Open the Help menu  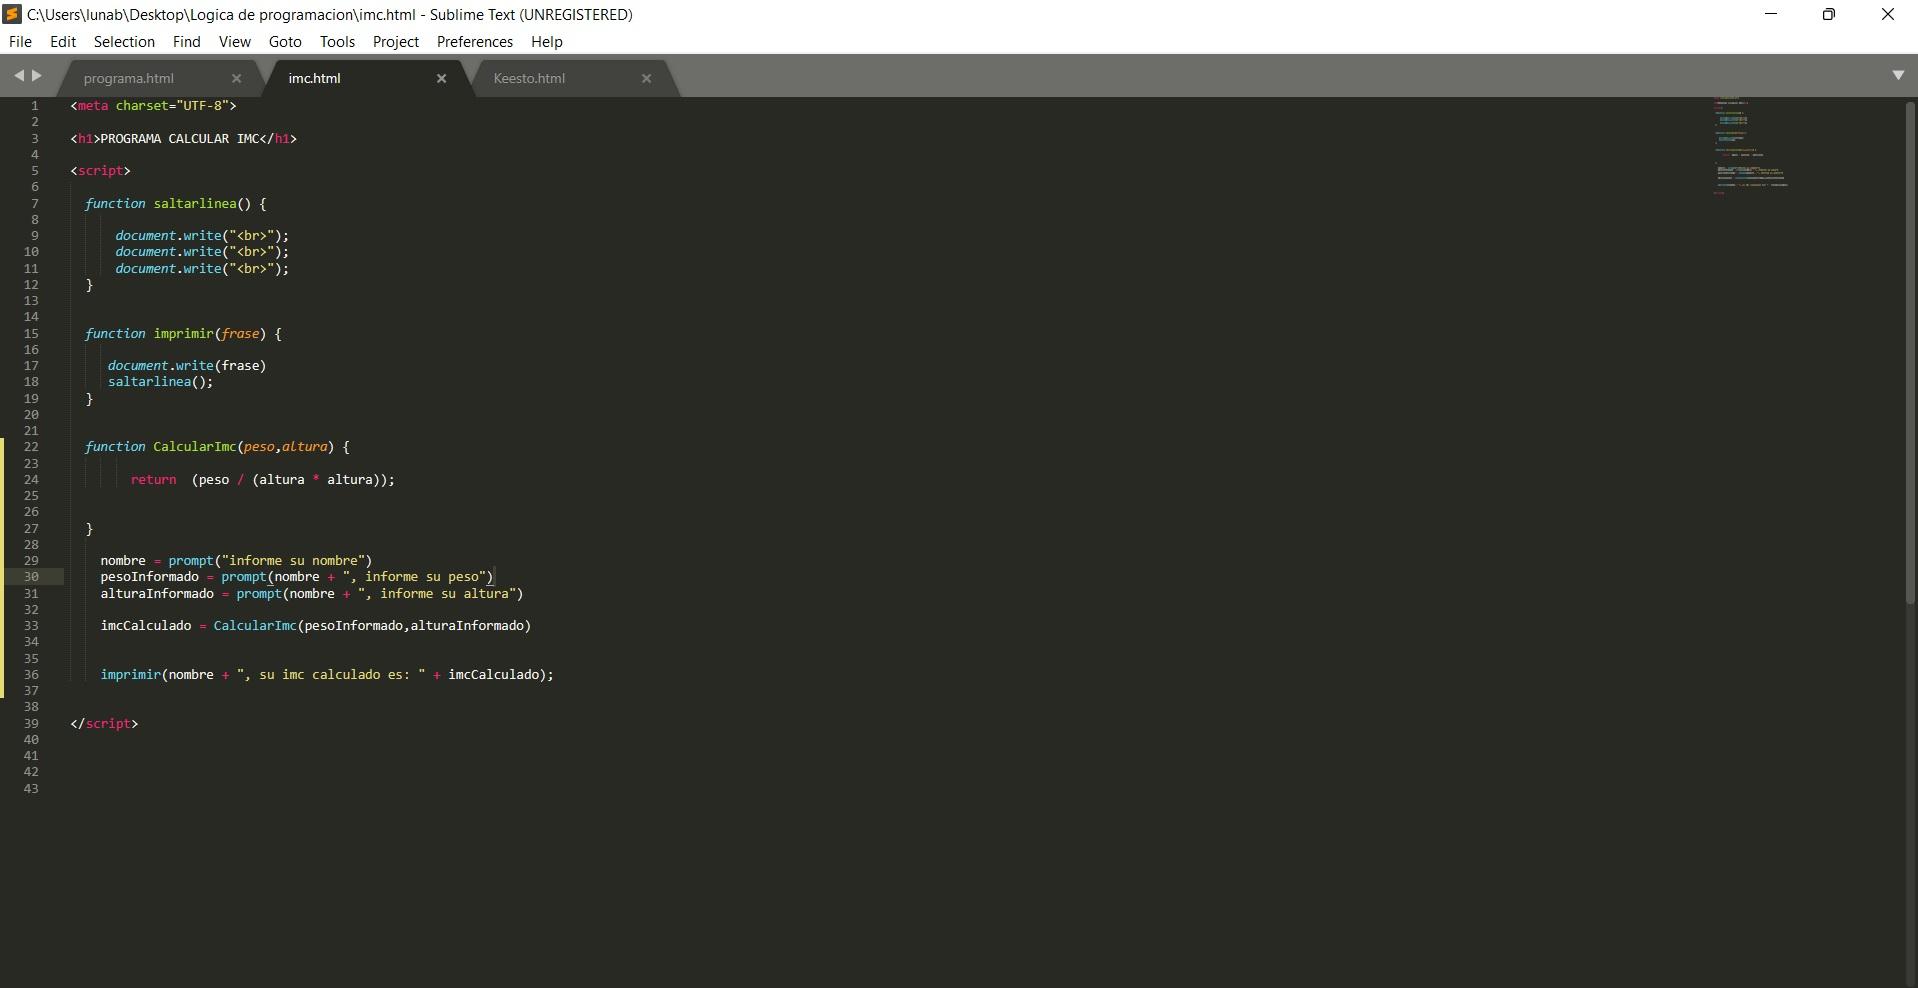click(x=547, y=42)
